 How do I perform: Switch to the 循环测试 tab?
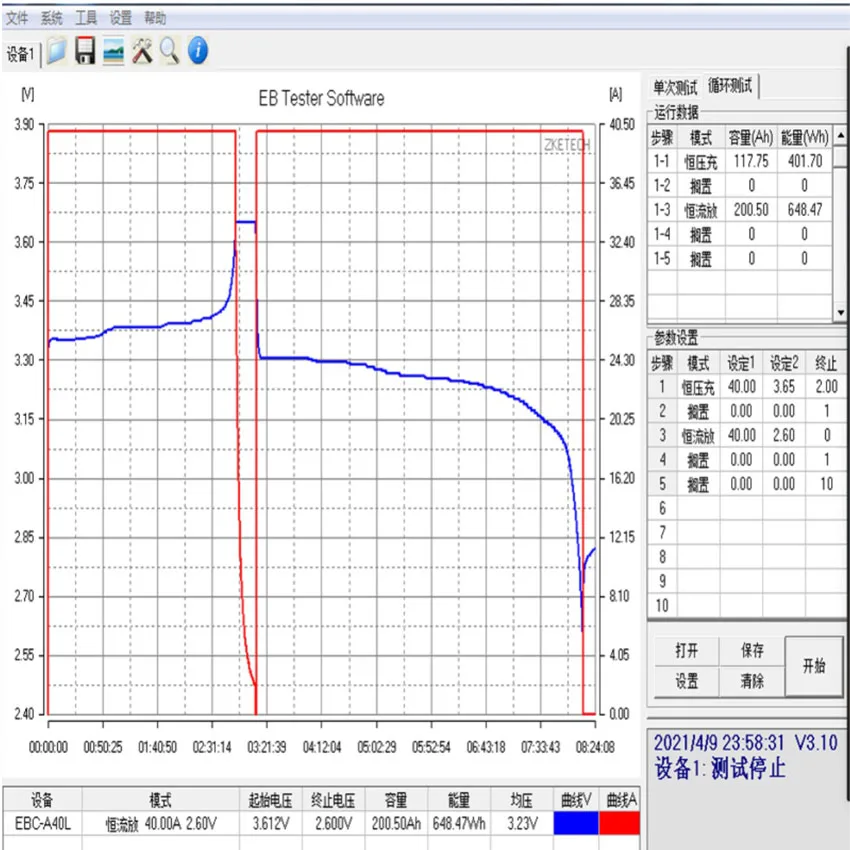(x=730, y=86)
